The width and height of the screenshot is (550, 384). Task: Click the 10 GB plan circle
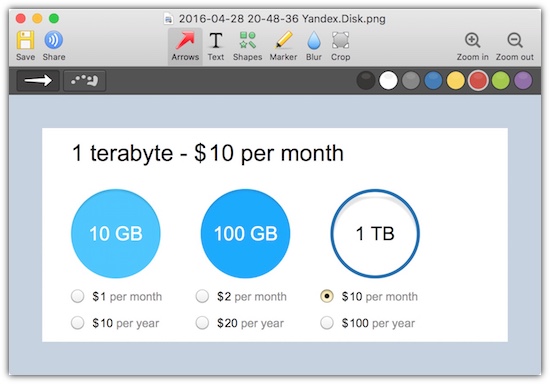pos(116,234)
